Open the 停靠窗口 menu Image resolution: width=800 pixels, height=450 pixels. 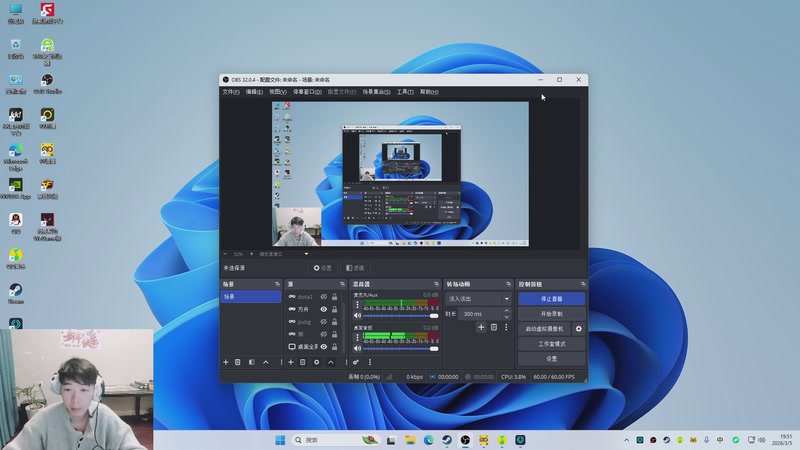[307, 92]
